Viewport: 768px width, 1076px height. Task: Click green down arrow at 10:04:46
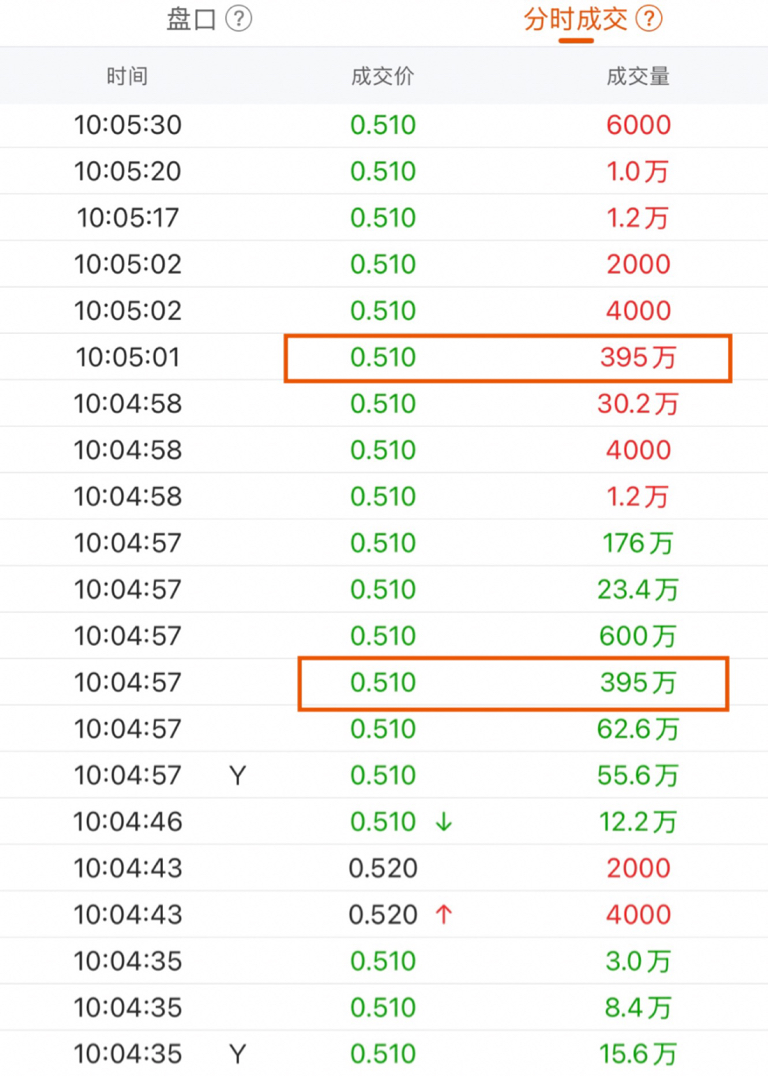click(444, 822)
